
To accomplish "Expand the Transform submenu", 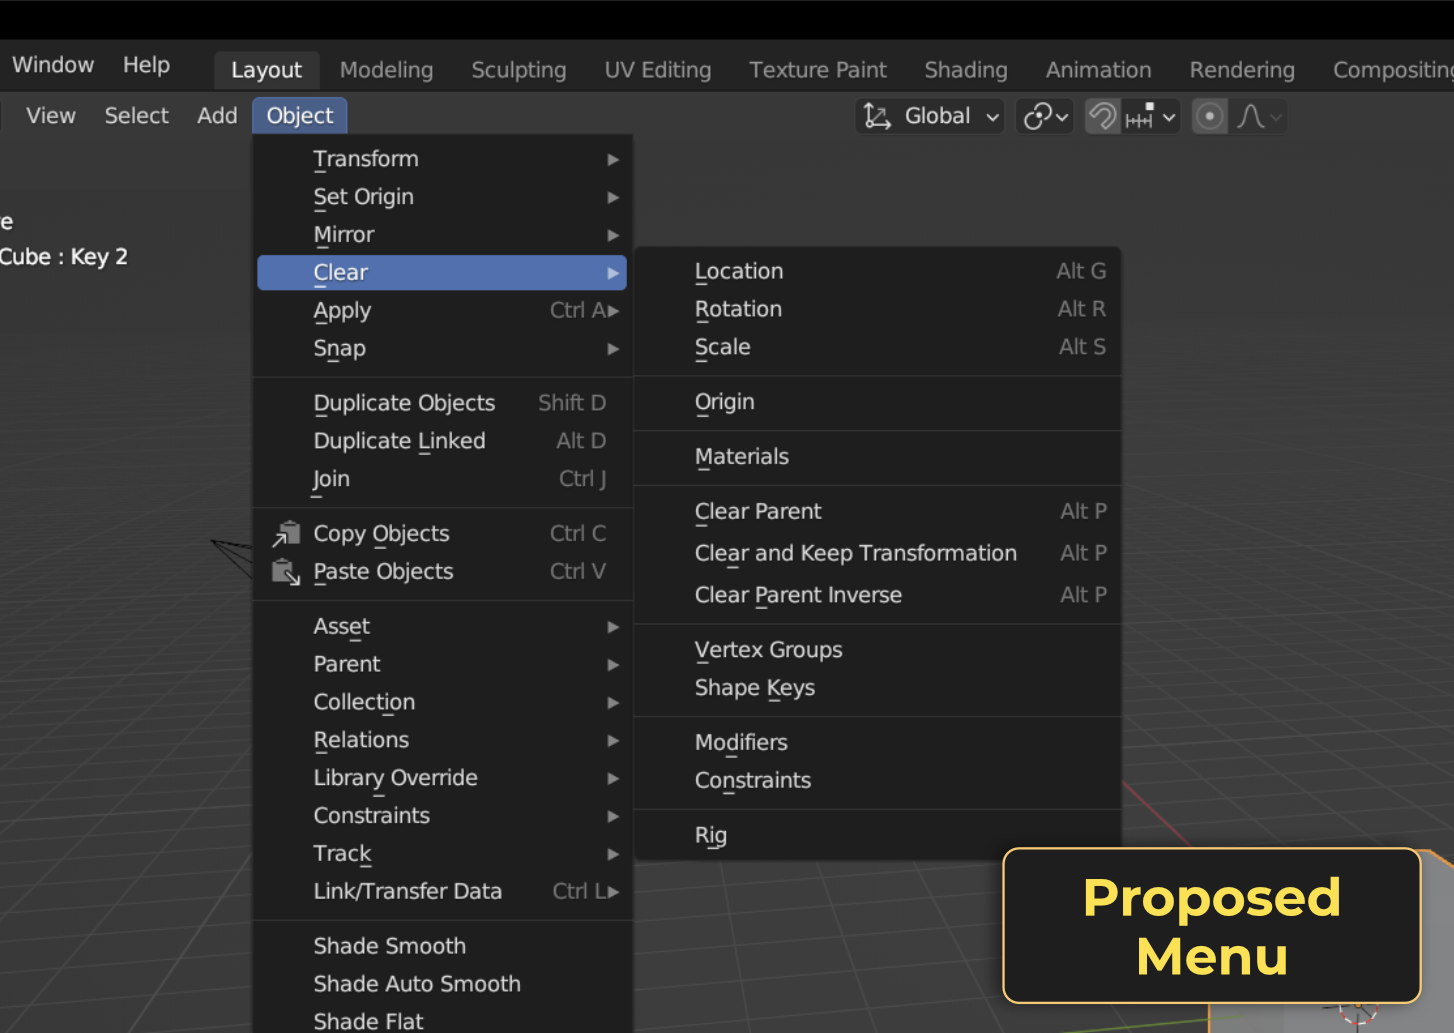I will (442, 159).
